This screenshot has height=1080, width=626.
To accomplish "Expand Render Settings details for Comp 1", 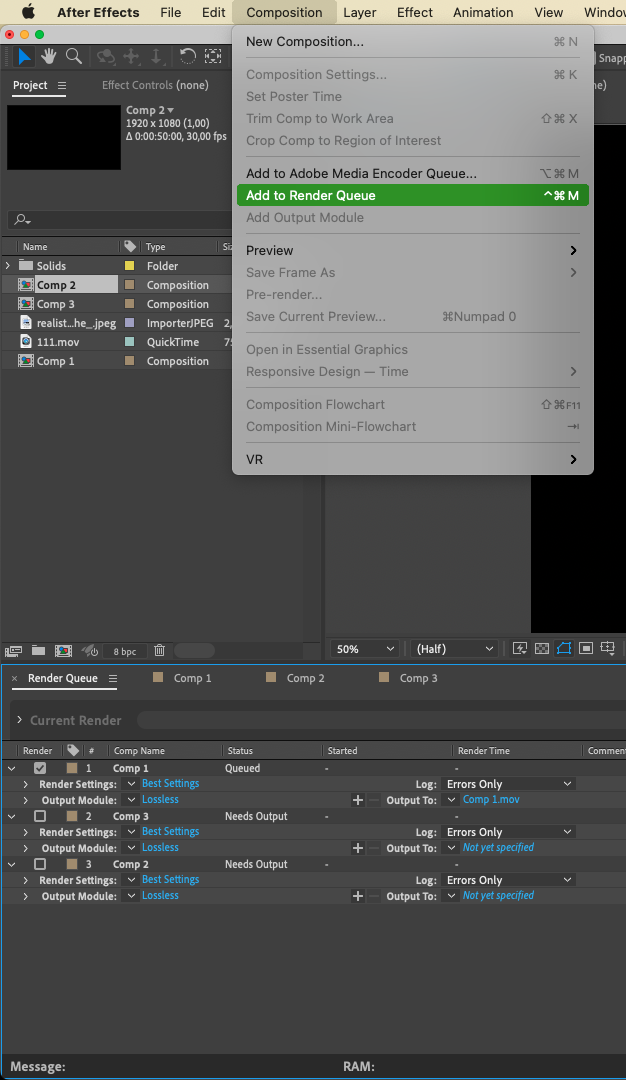I will click(25, 785).
